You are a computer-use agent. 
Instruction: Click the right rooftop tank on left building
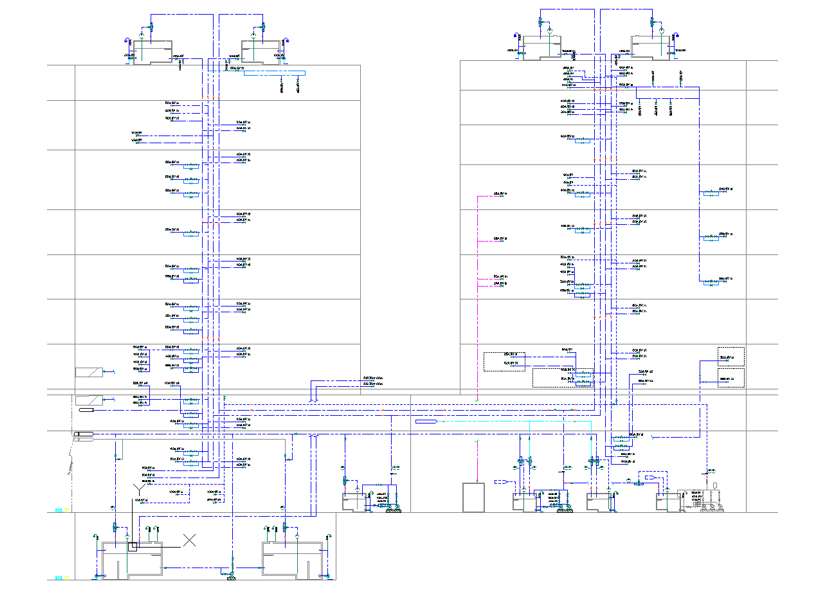(261, 52)
